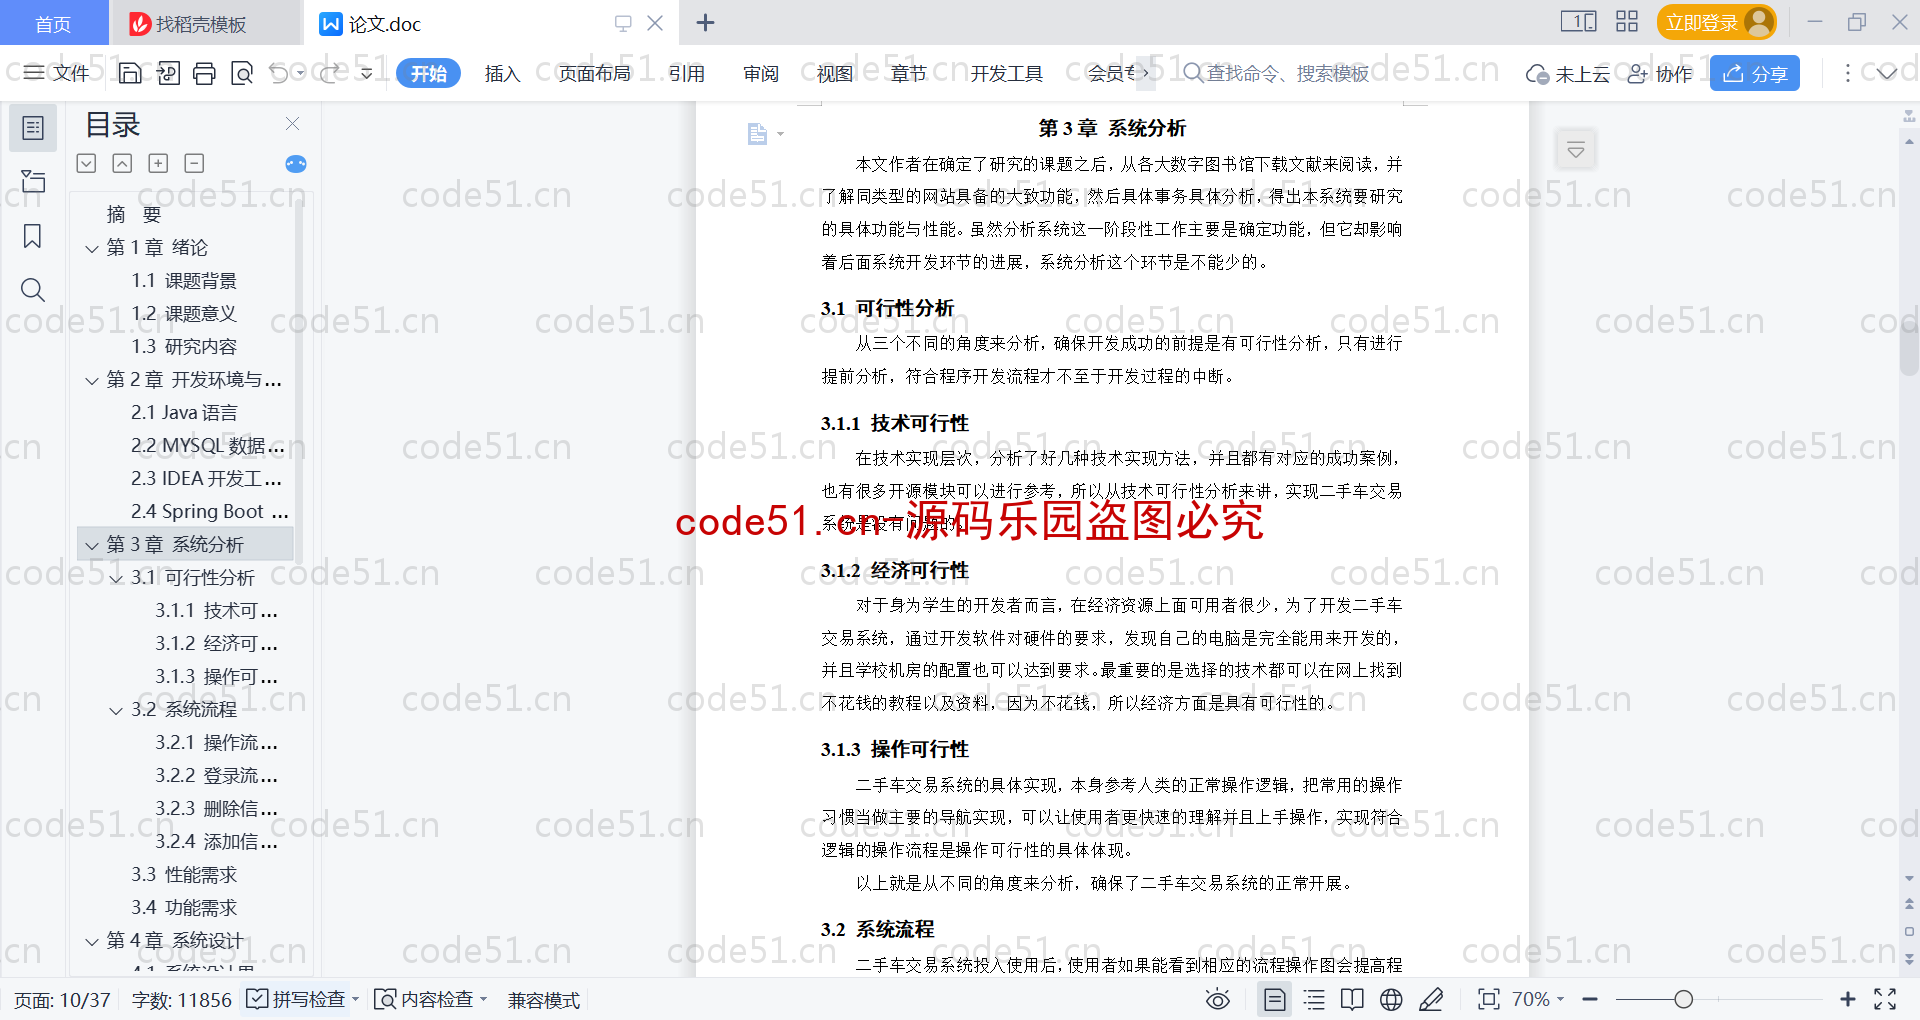Click the 未上云 cloud status button
The height and width of the screenshot is (1020, 1920).
[x=1568, y=73]
